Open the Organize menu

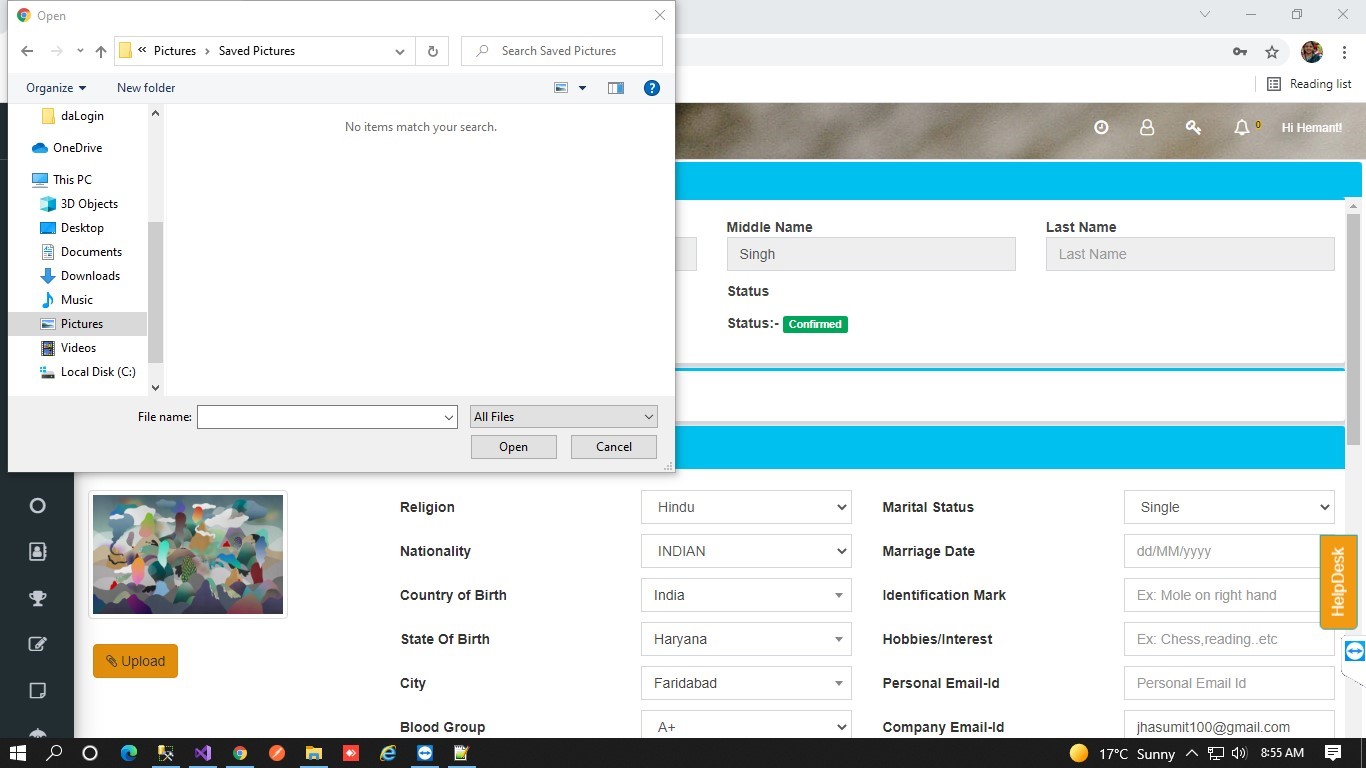(56, 88)
